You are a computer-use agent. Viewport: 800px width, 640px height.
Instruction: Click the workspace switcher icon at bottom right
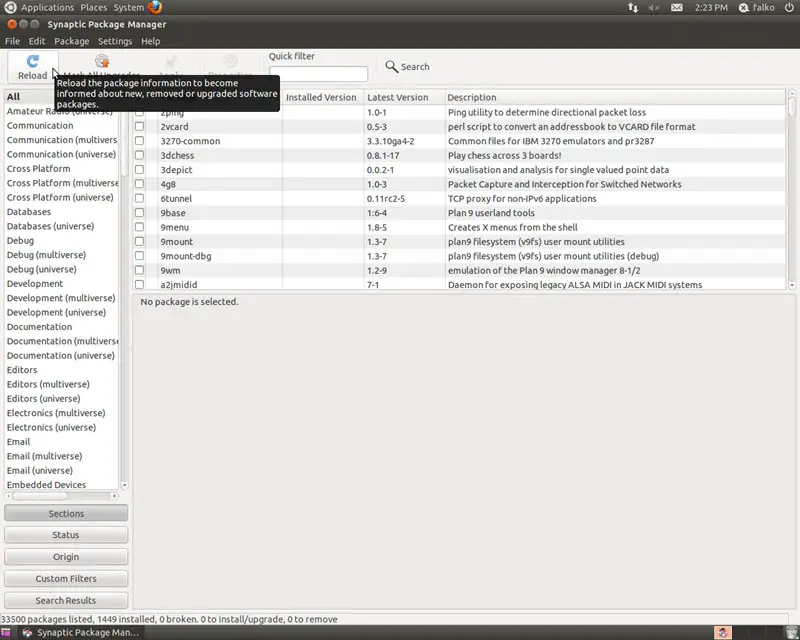point(722,633)
